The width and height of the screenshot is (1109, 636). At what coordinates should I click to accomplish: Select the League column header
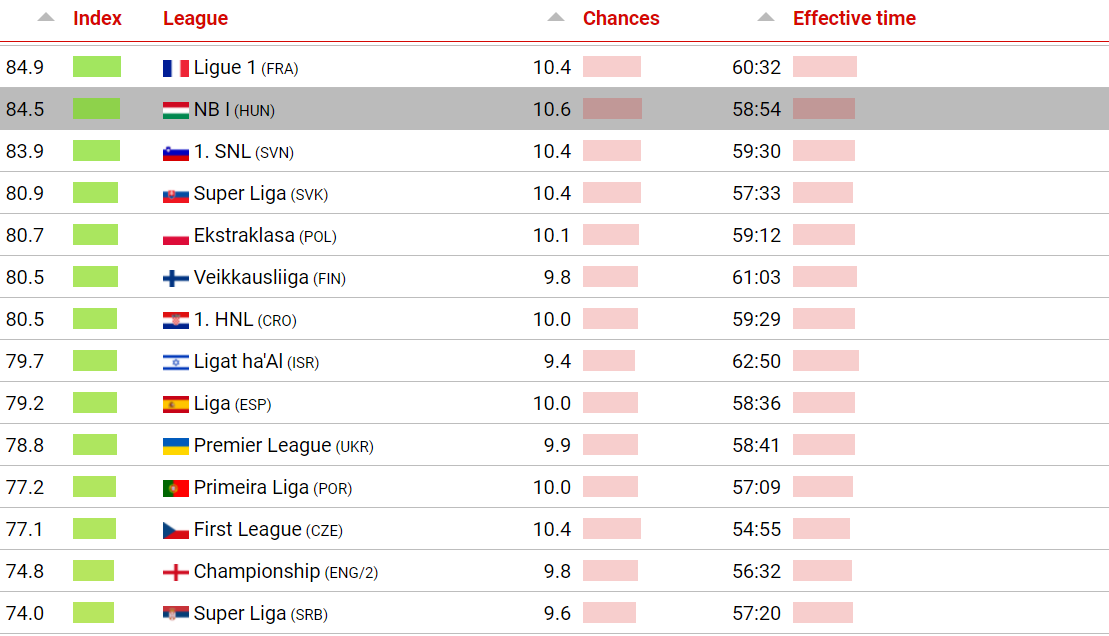[195, 18]
